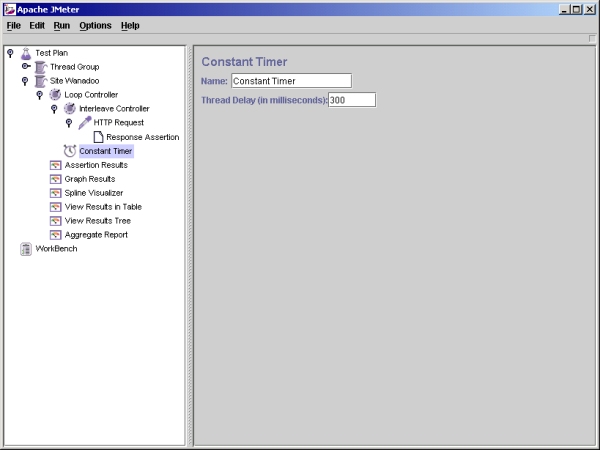Viewport: 600px width, 450px height.
Task: Click the Interleave Controller icon
Action: (70, 109)
